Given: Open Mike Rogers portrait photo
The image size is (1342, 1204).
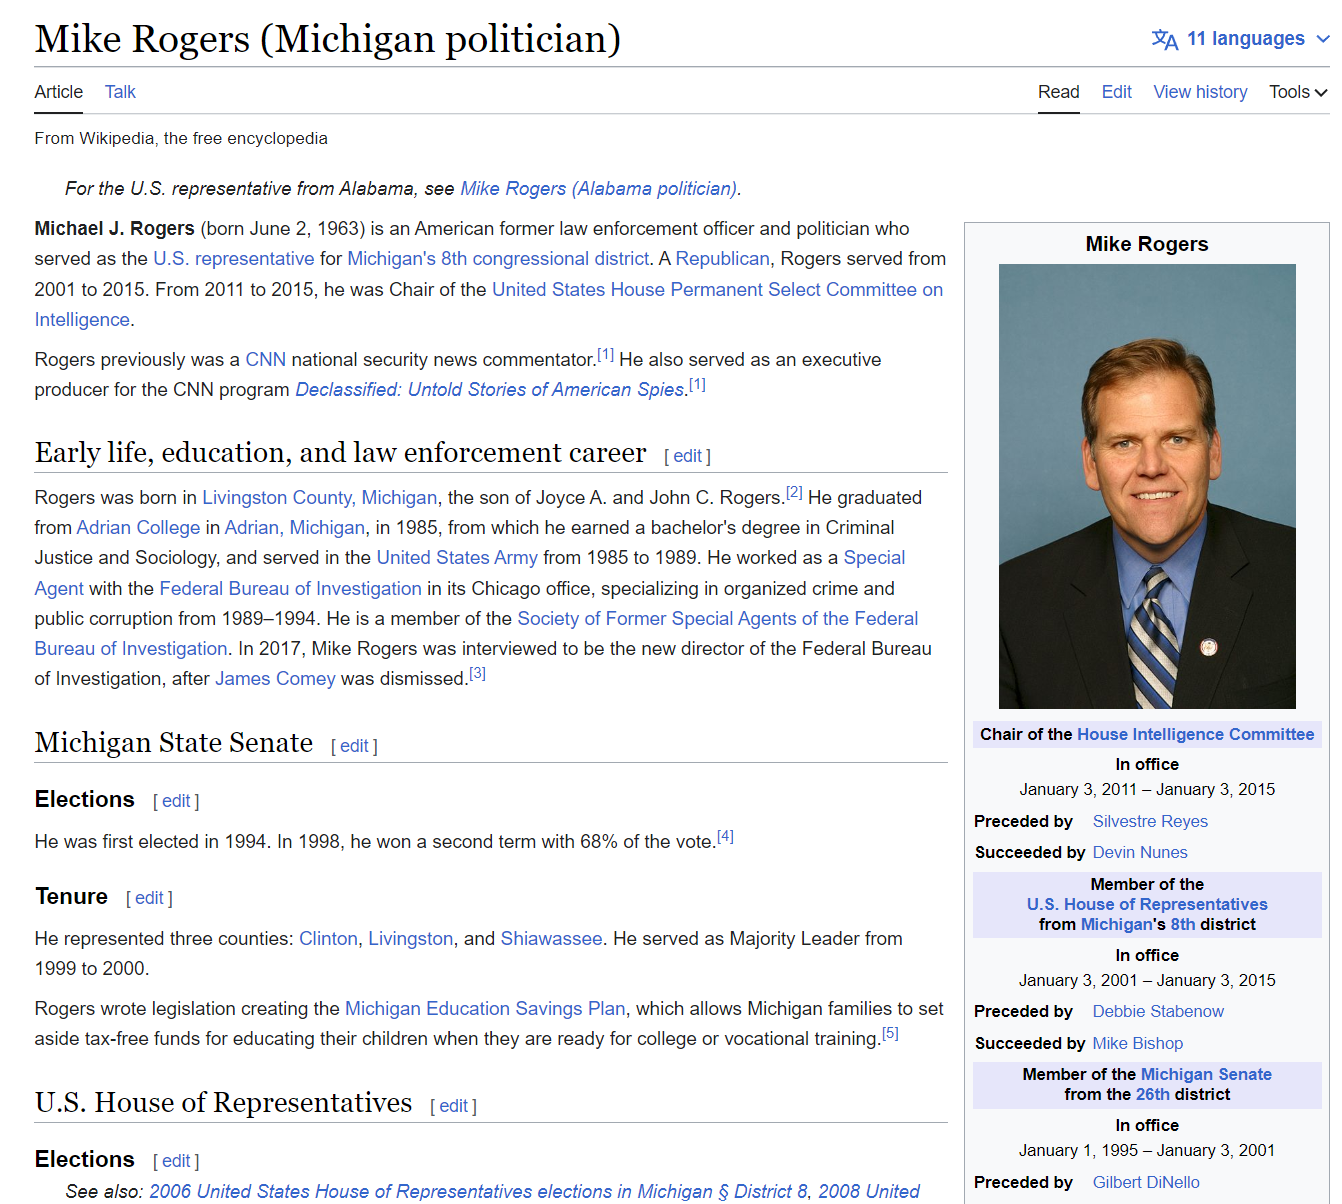Looking at the screenshot, I should [1146, 486].
